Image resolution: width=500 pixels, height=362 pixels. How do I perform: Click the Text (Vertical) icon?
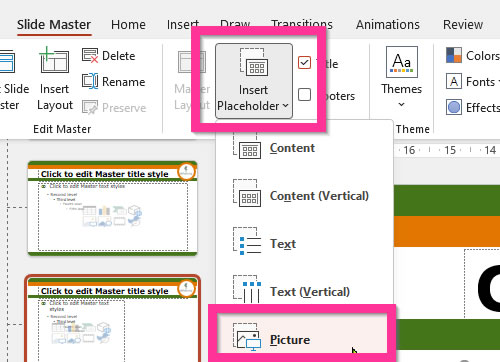tap(247, 289)
